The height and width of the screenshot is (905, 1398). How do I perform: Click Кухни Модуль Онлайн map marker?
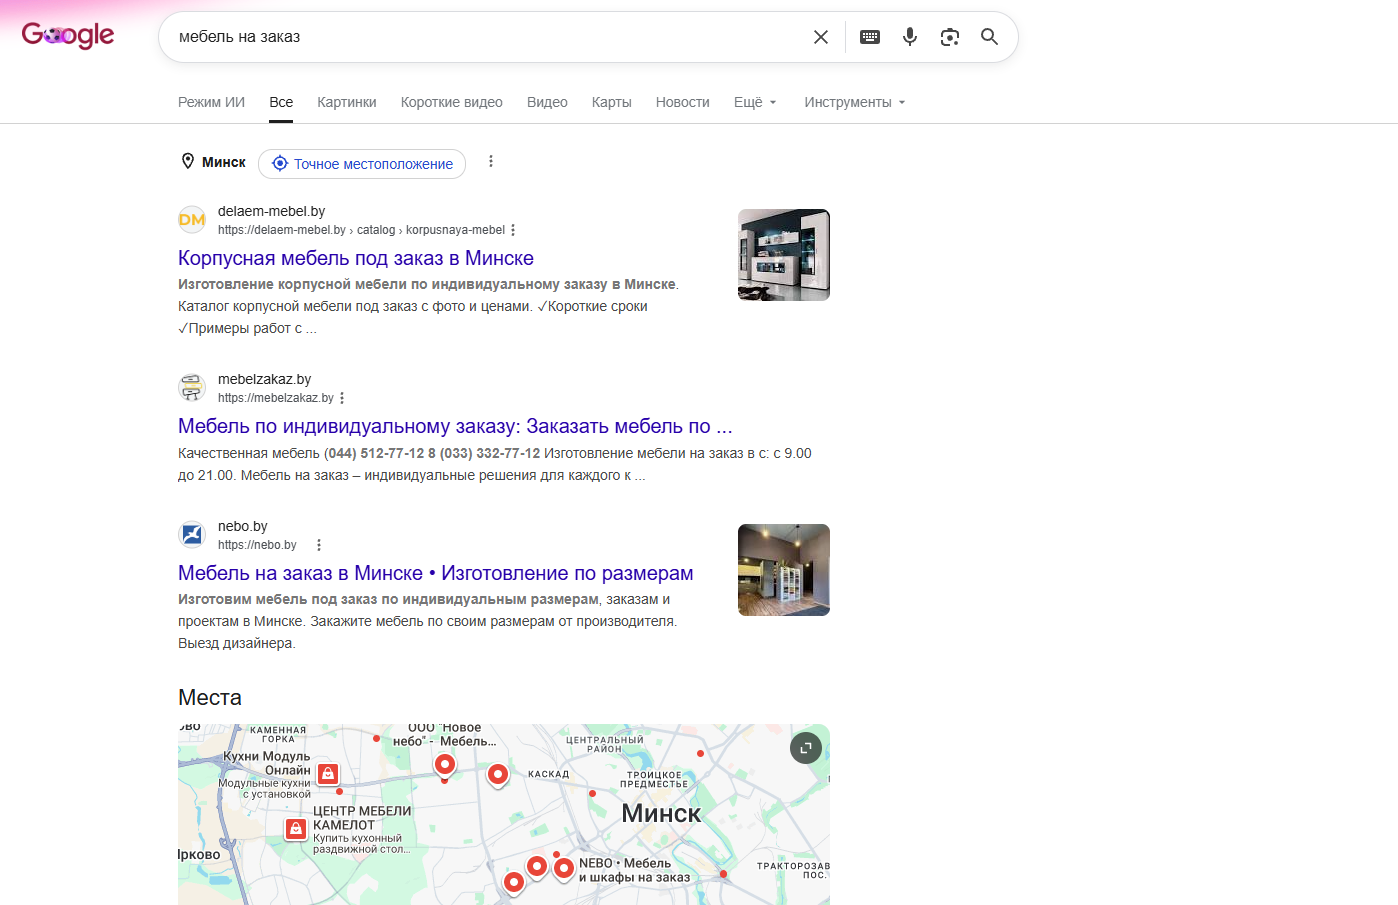[x=327, y=774]
